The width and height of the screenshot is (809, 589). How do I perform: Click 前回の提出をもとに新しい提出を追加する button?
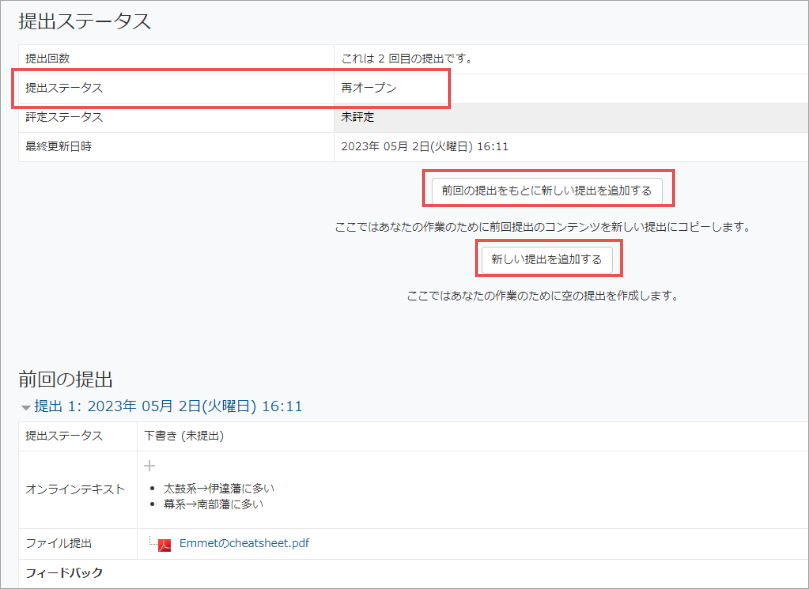tap(546, 190)
